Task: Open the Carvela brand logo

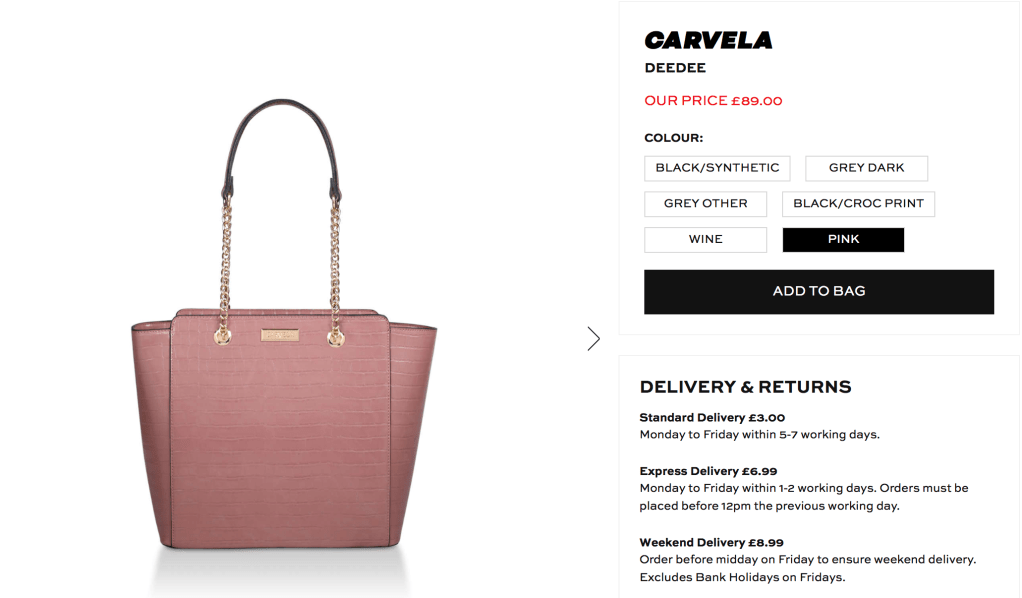Action: pos(708,40)
